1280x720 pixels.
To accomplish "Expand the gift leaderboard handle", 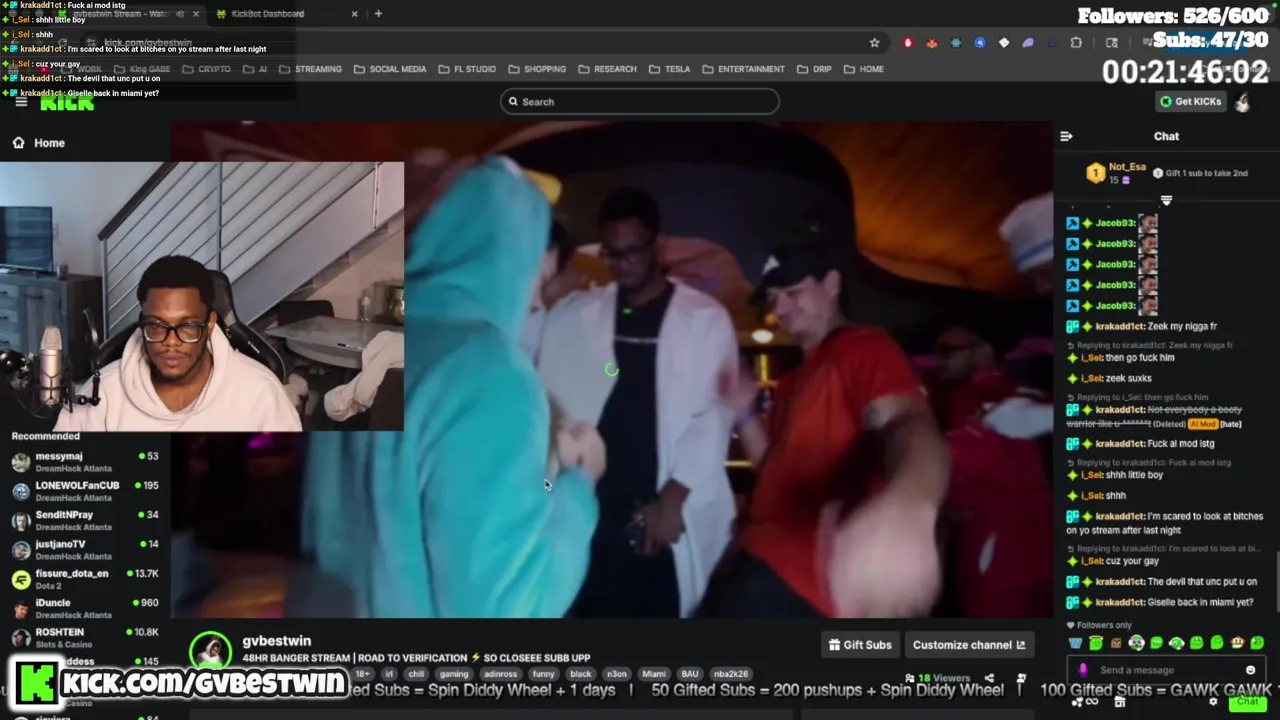I will click(1166, 201).
